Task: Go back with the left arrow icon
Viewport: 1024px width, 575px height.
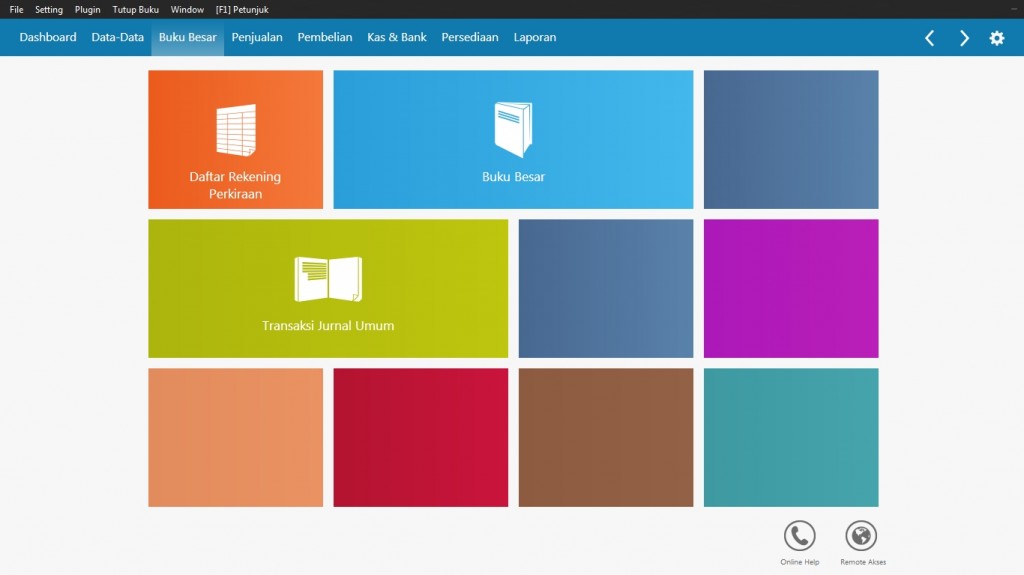Action: (929, 38)
